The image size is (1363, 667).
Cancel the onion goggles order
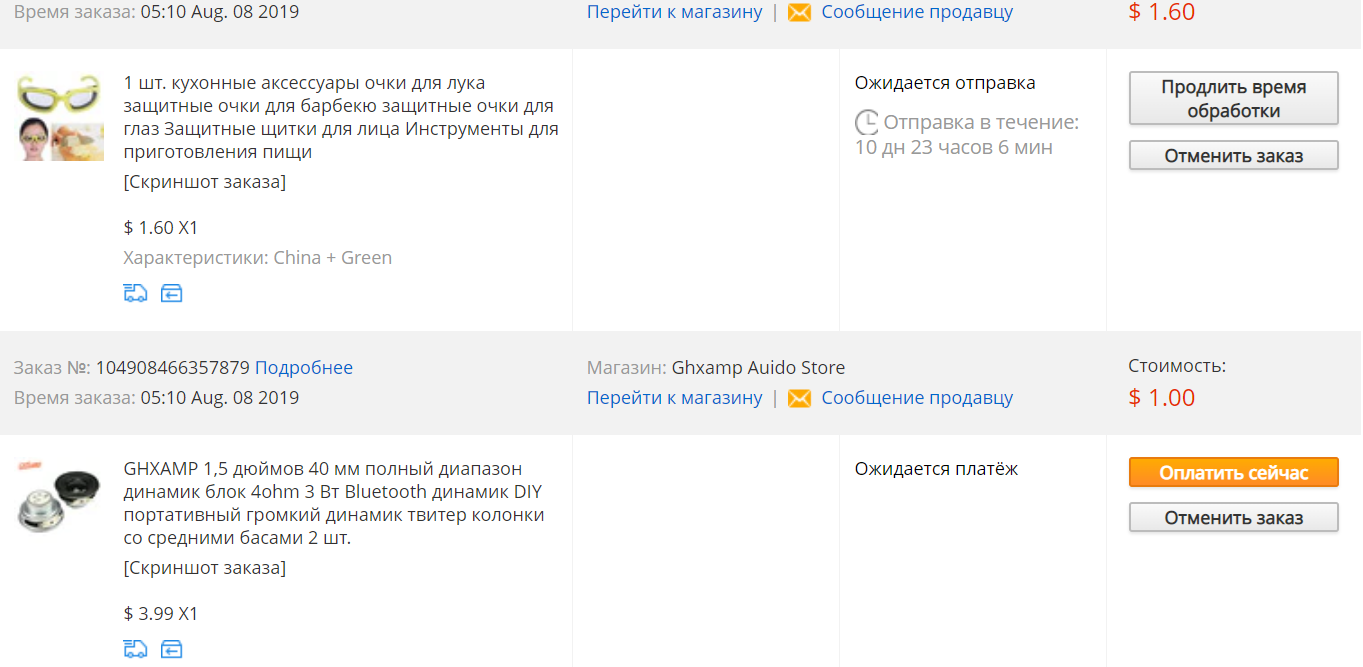[x=1233, y=156]
